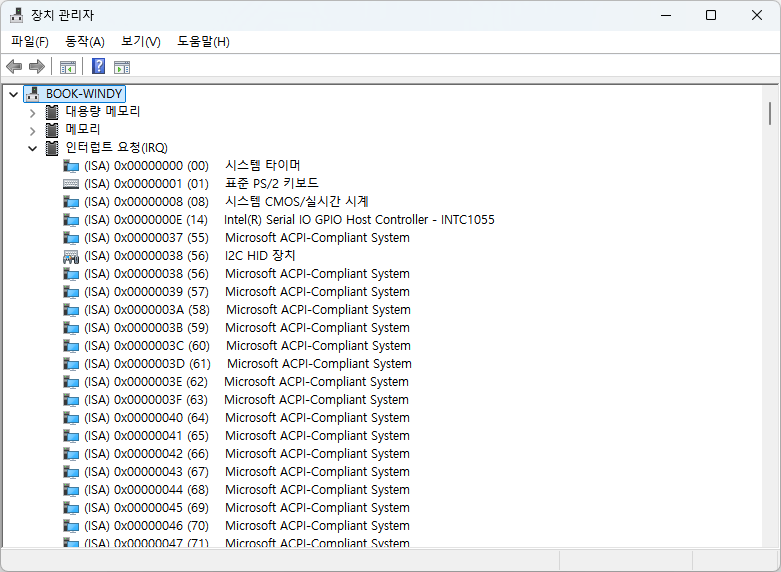Click the I2C HID 장치 device icon

71,255
